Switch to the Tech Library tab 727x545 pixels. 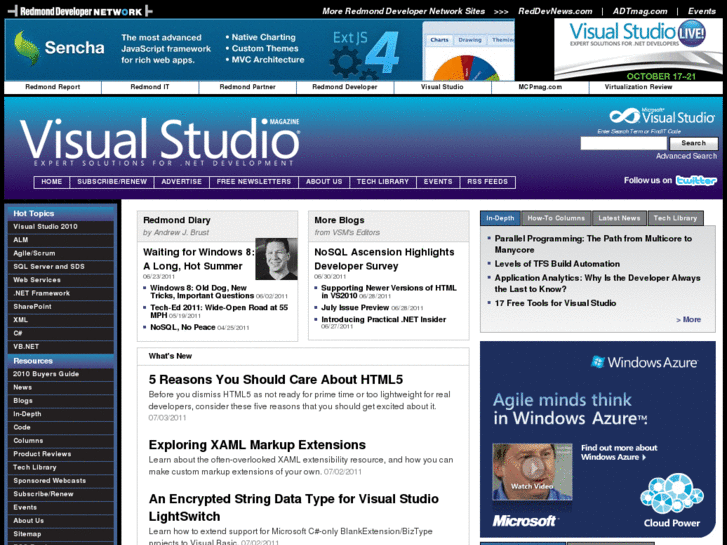[675, 218]
